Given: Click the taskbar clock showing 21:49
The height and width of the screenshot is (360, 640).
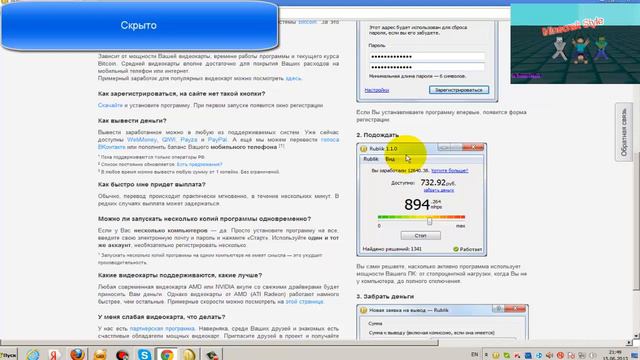Looking at the screenshot, I should click(615, 355).
